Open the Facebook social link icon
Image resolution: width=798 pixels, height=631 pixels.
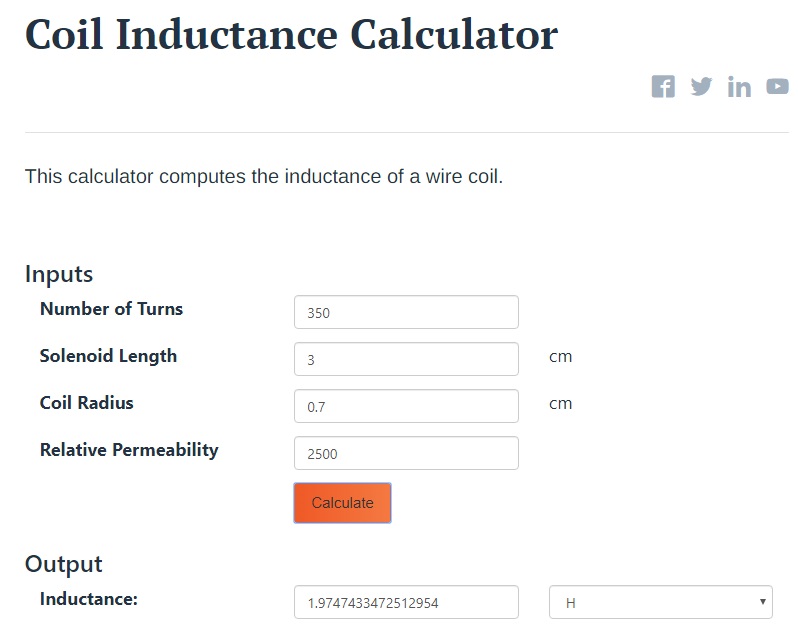(663, 87)
